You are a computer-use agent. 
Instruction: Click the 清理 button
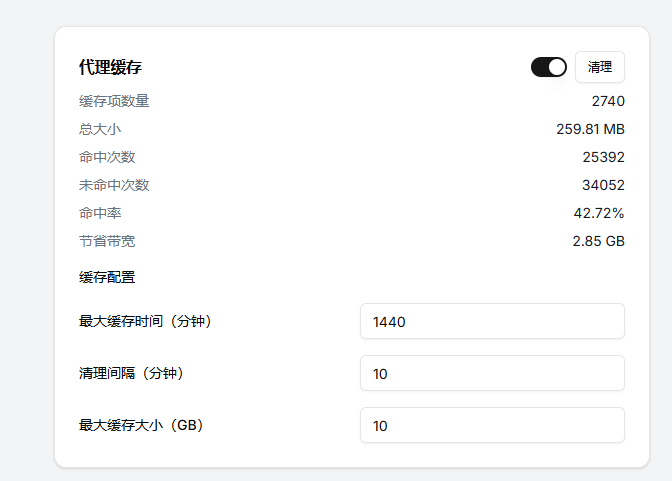(600, 67)
